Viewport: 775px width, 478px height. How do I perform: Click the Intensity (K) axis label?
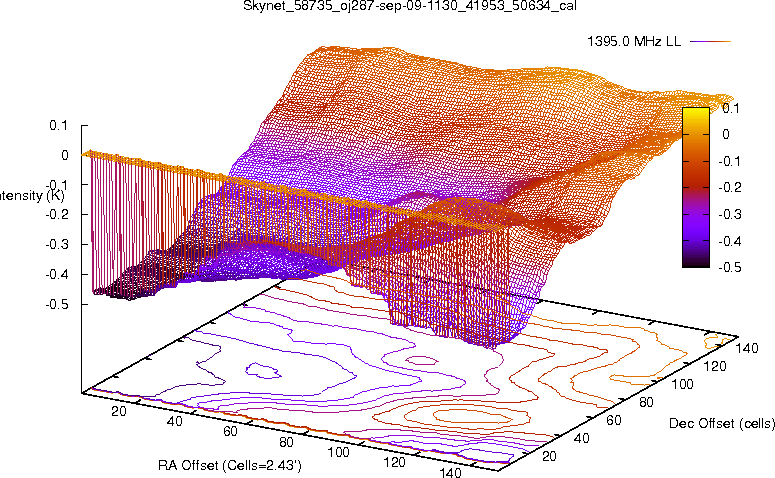tap(32, 196)
